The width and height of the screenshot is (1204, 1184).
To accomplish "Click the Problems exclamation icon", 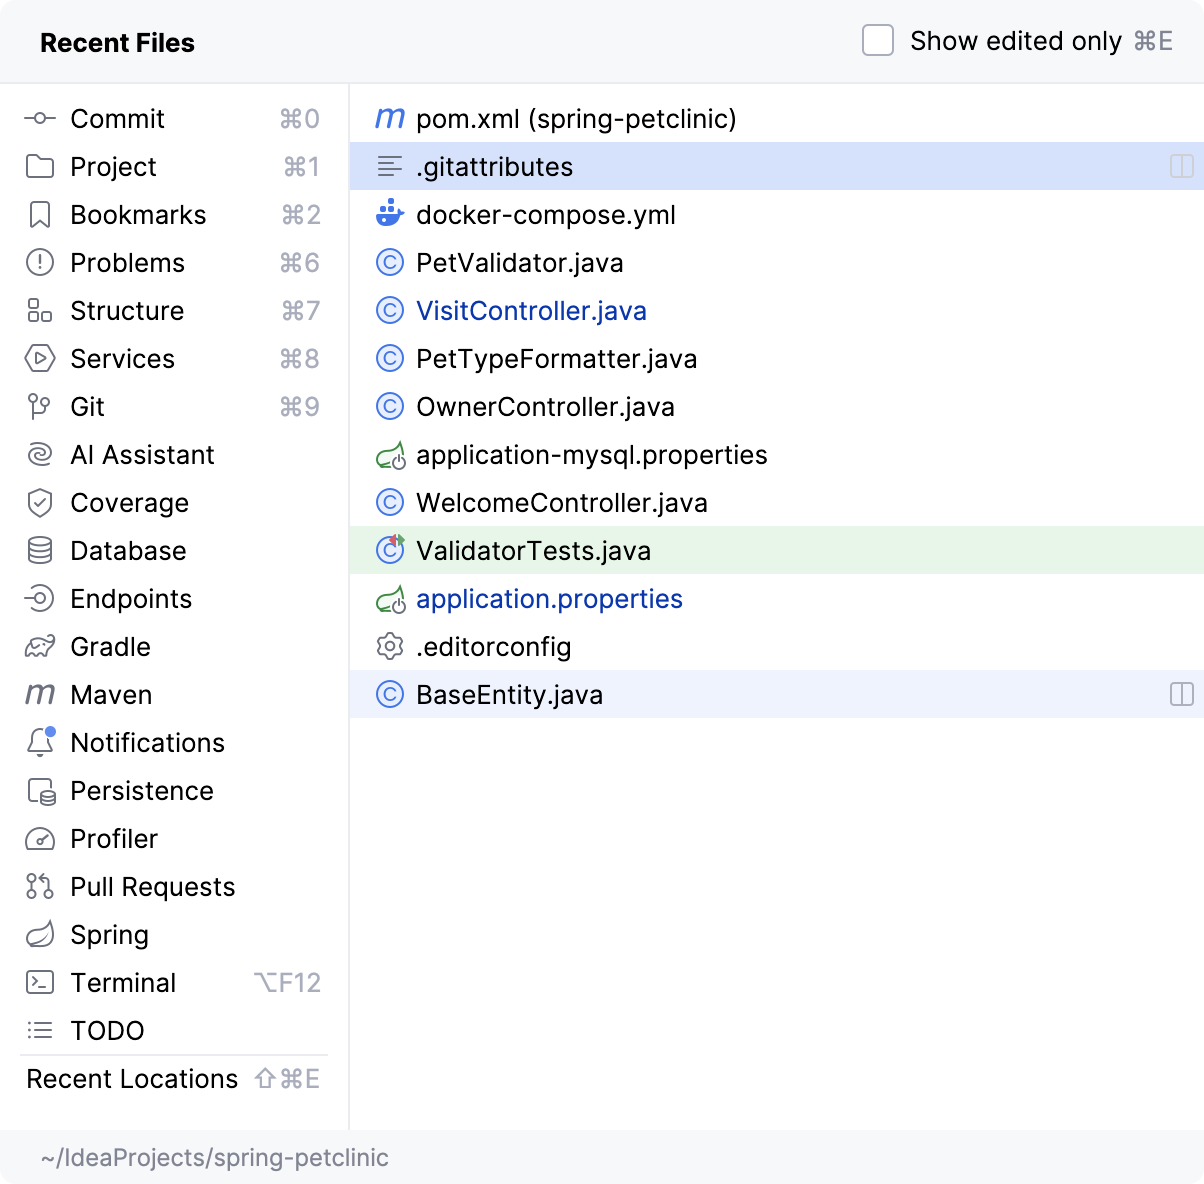I will point(40,263).
